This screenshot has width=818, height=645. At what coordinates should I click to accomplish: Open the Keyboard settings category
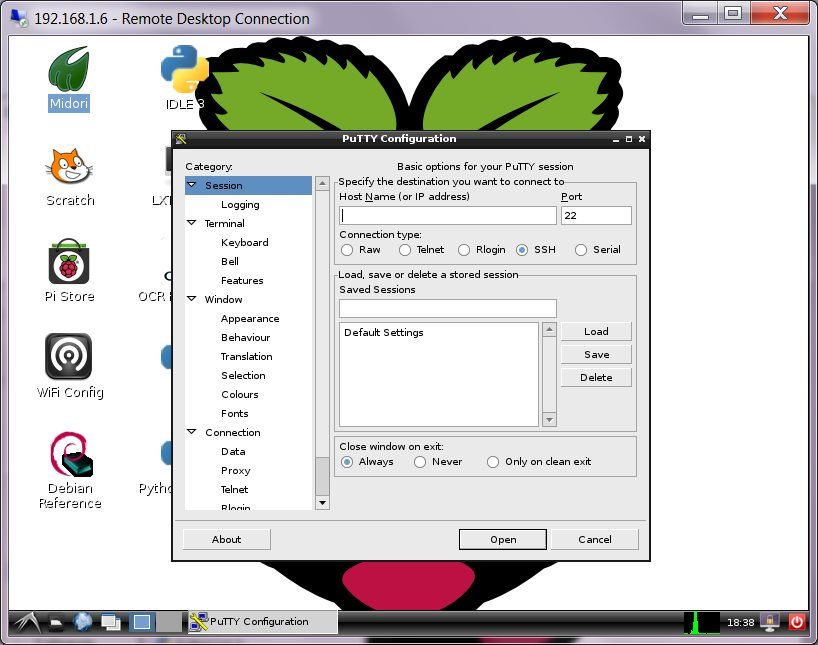pos(245,243)
